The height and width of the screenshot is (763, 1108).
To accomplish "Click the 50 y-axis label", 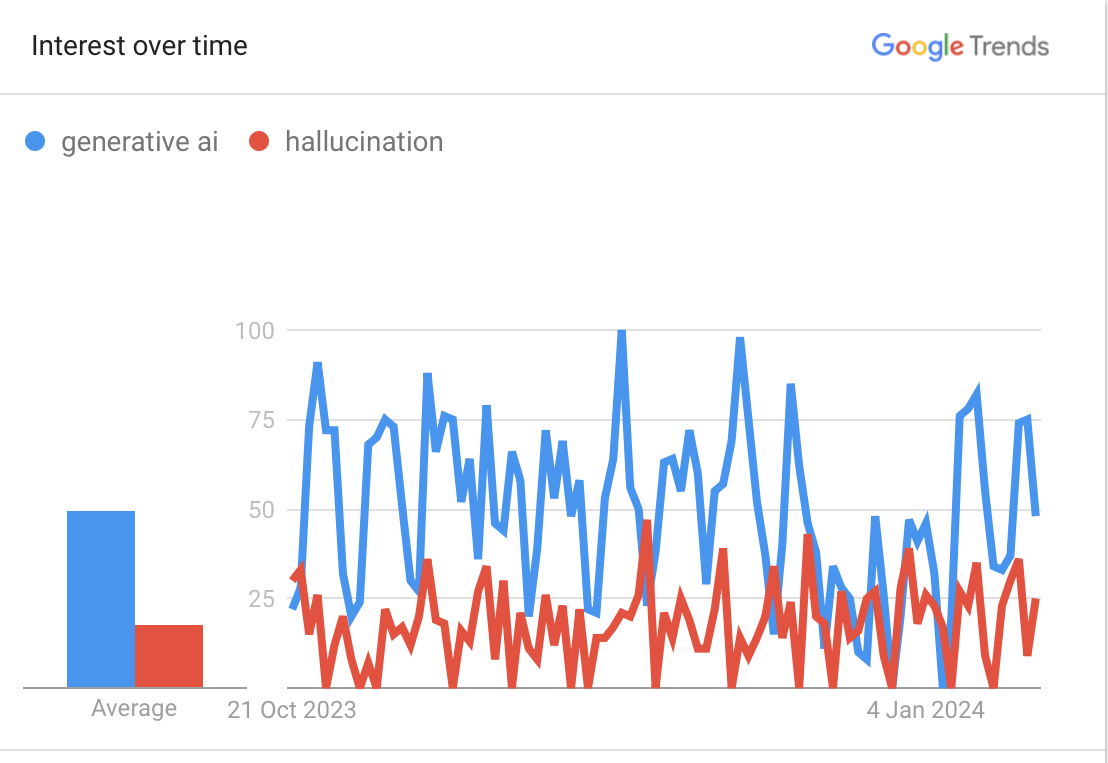I will click(260, 509).
